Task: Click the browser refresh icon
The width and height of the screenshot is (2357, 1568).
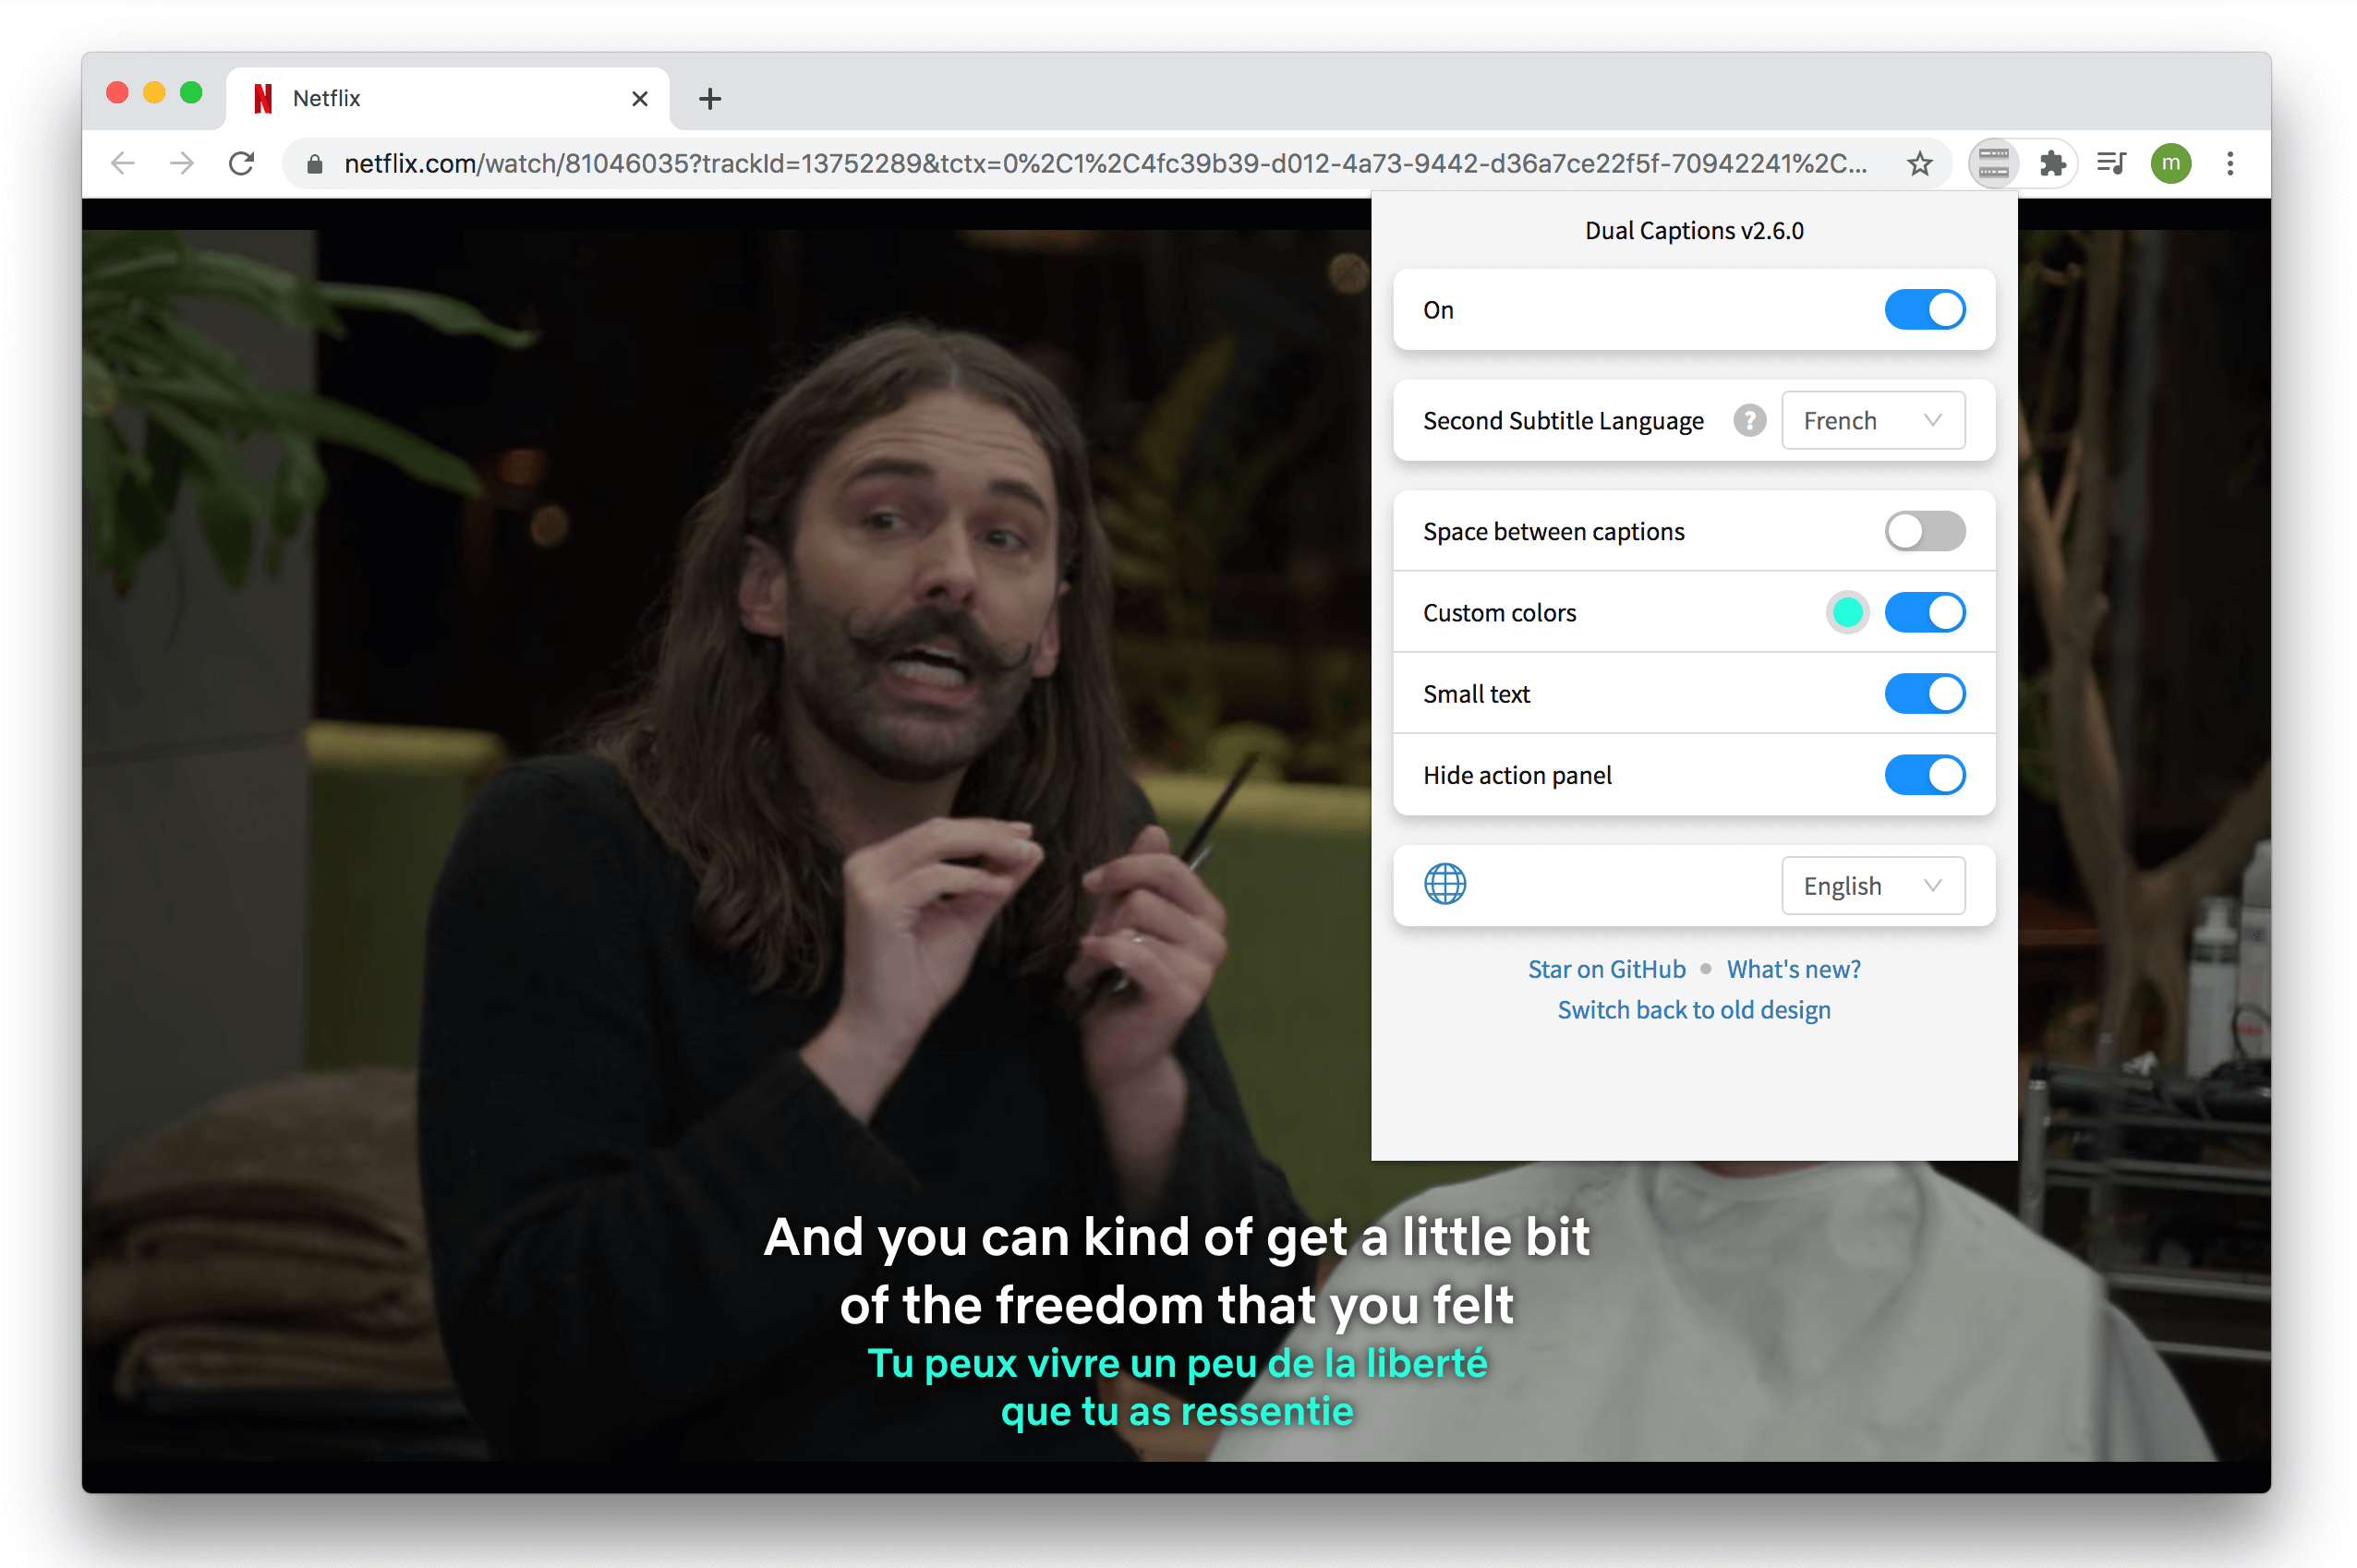Action: 245,163
